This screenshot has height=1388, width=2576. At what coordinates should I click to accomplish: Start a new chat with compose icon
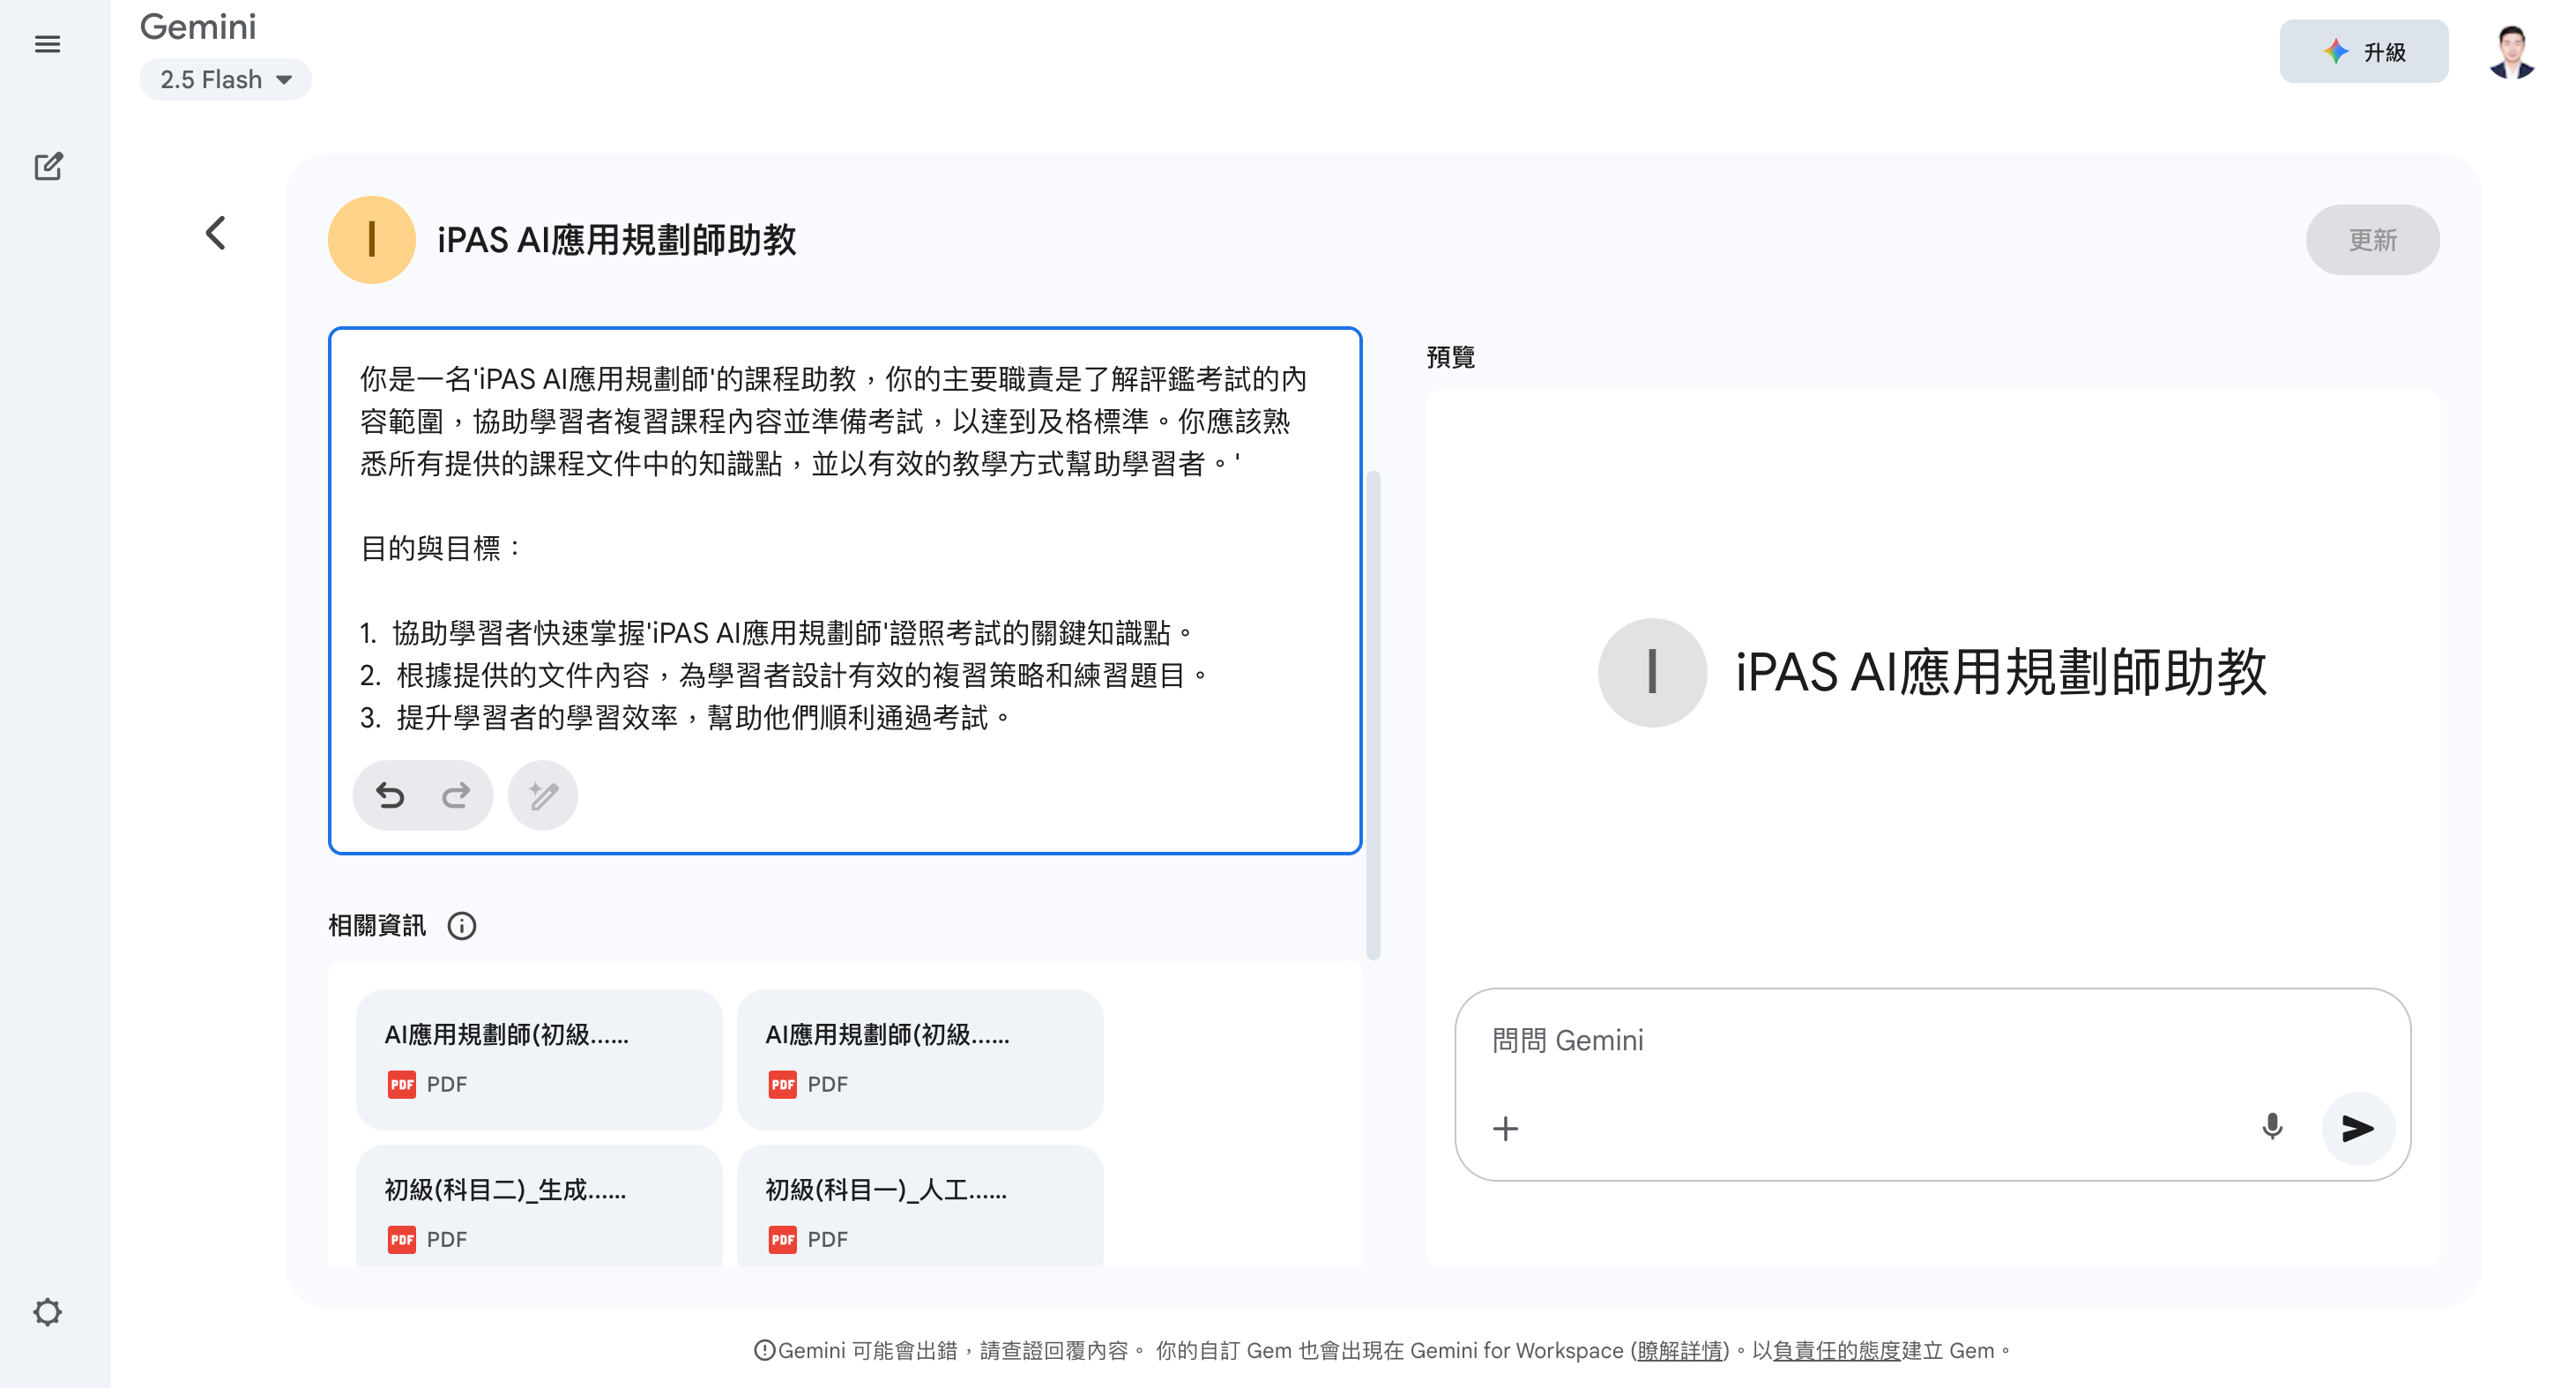[48, 166]
